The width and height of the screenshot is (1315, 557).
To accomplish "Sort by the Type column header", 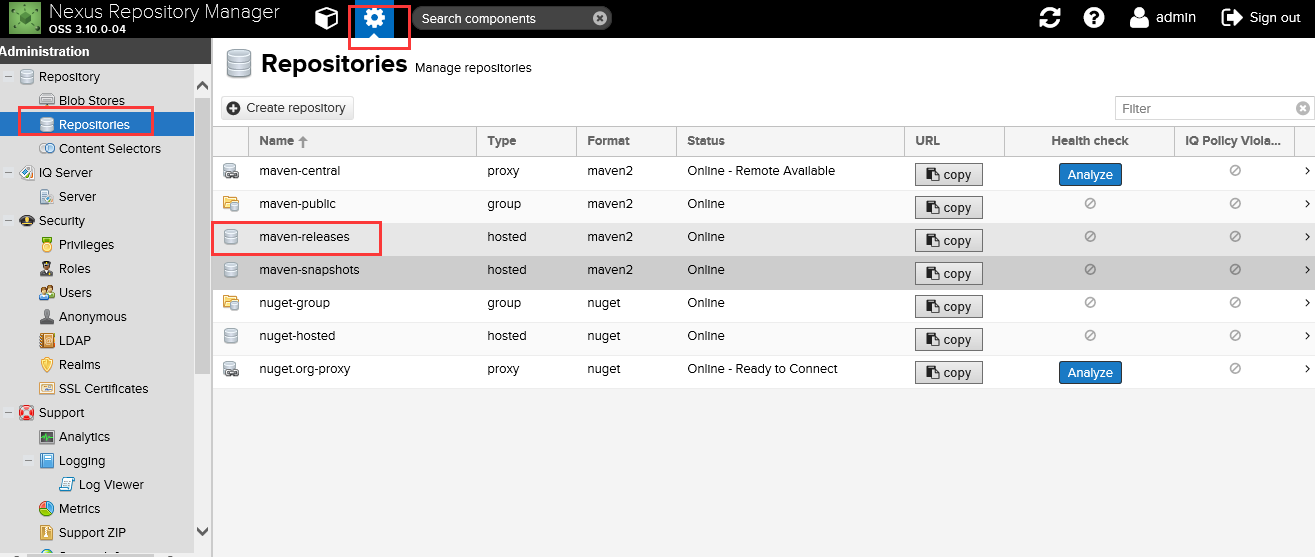I will [526, 141].
